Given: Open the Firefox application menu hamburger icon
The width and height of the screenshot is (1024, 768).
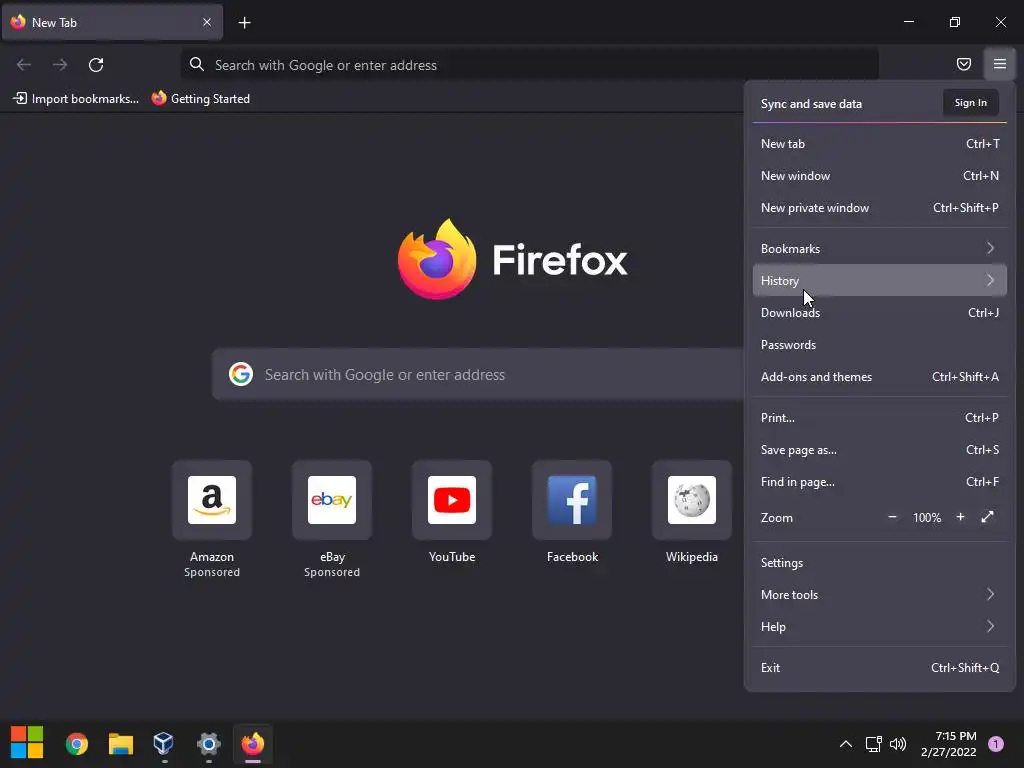Looking at the screenshot, I should 999,64.
